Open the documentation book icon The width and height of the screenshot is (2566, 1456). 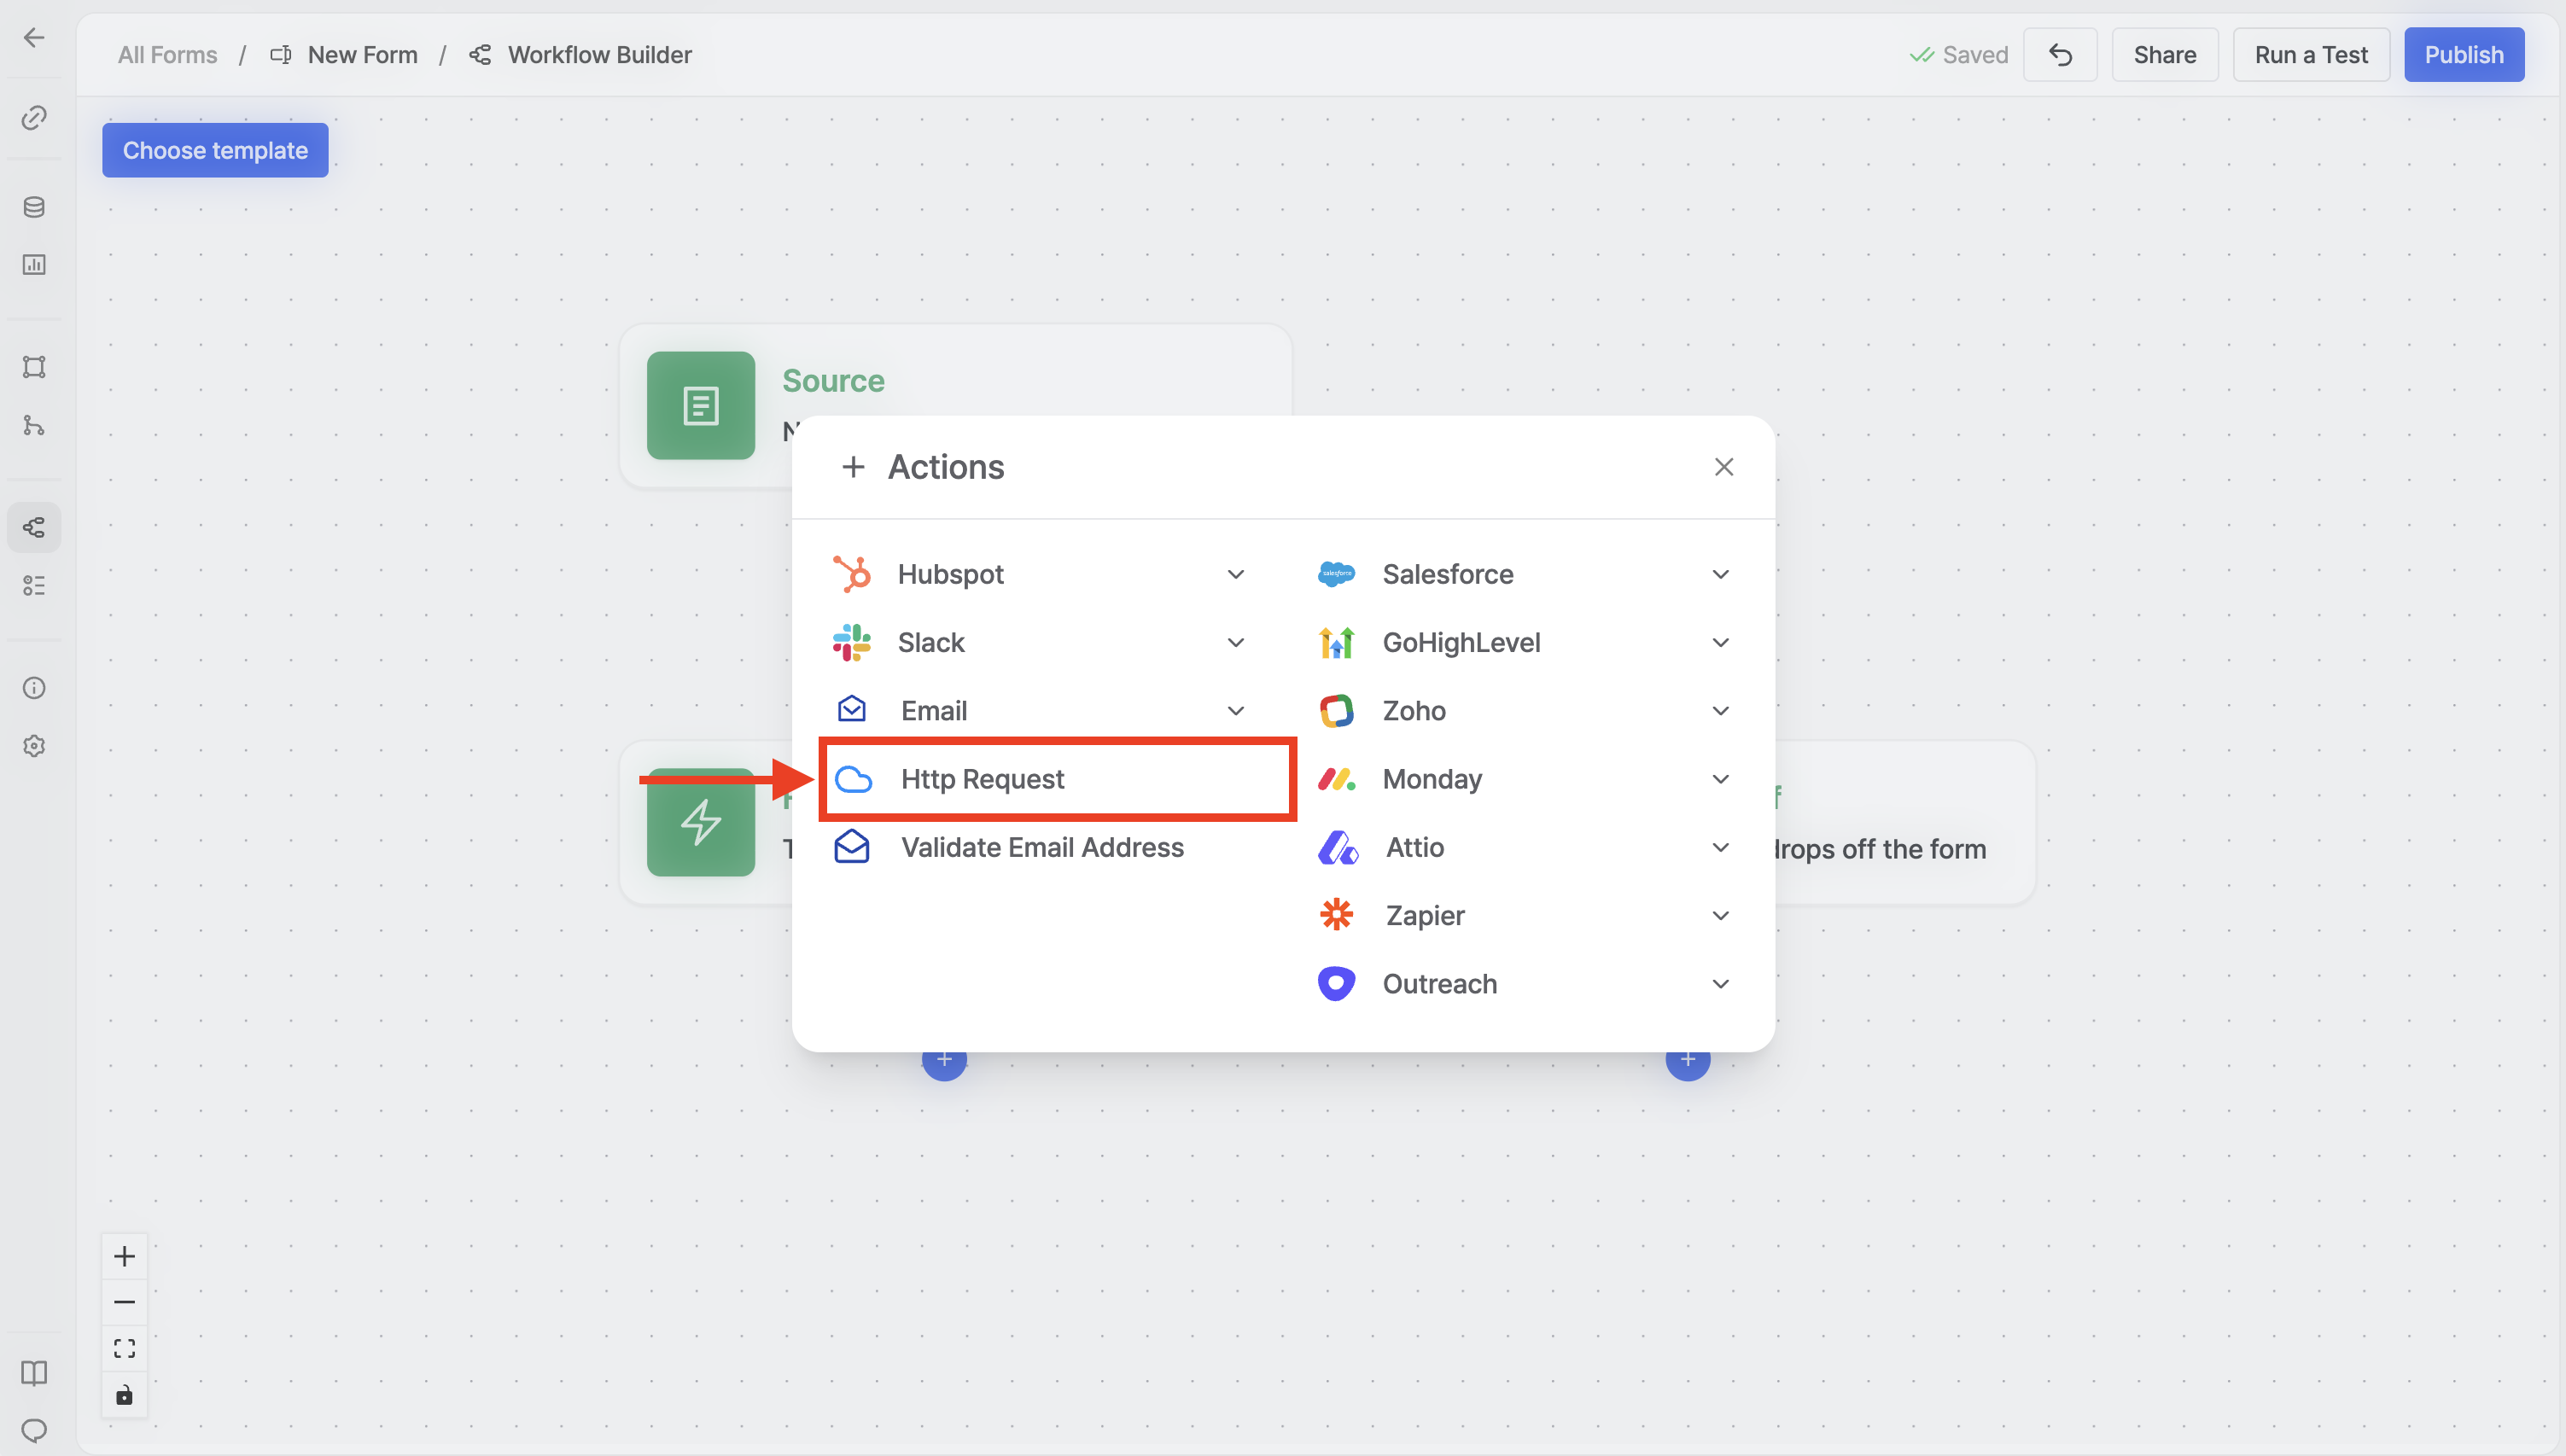point(34,1373)
